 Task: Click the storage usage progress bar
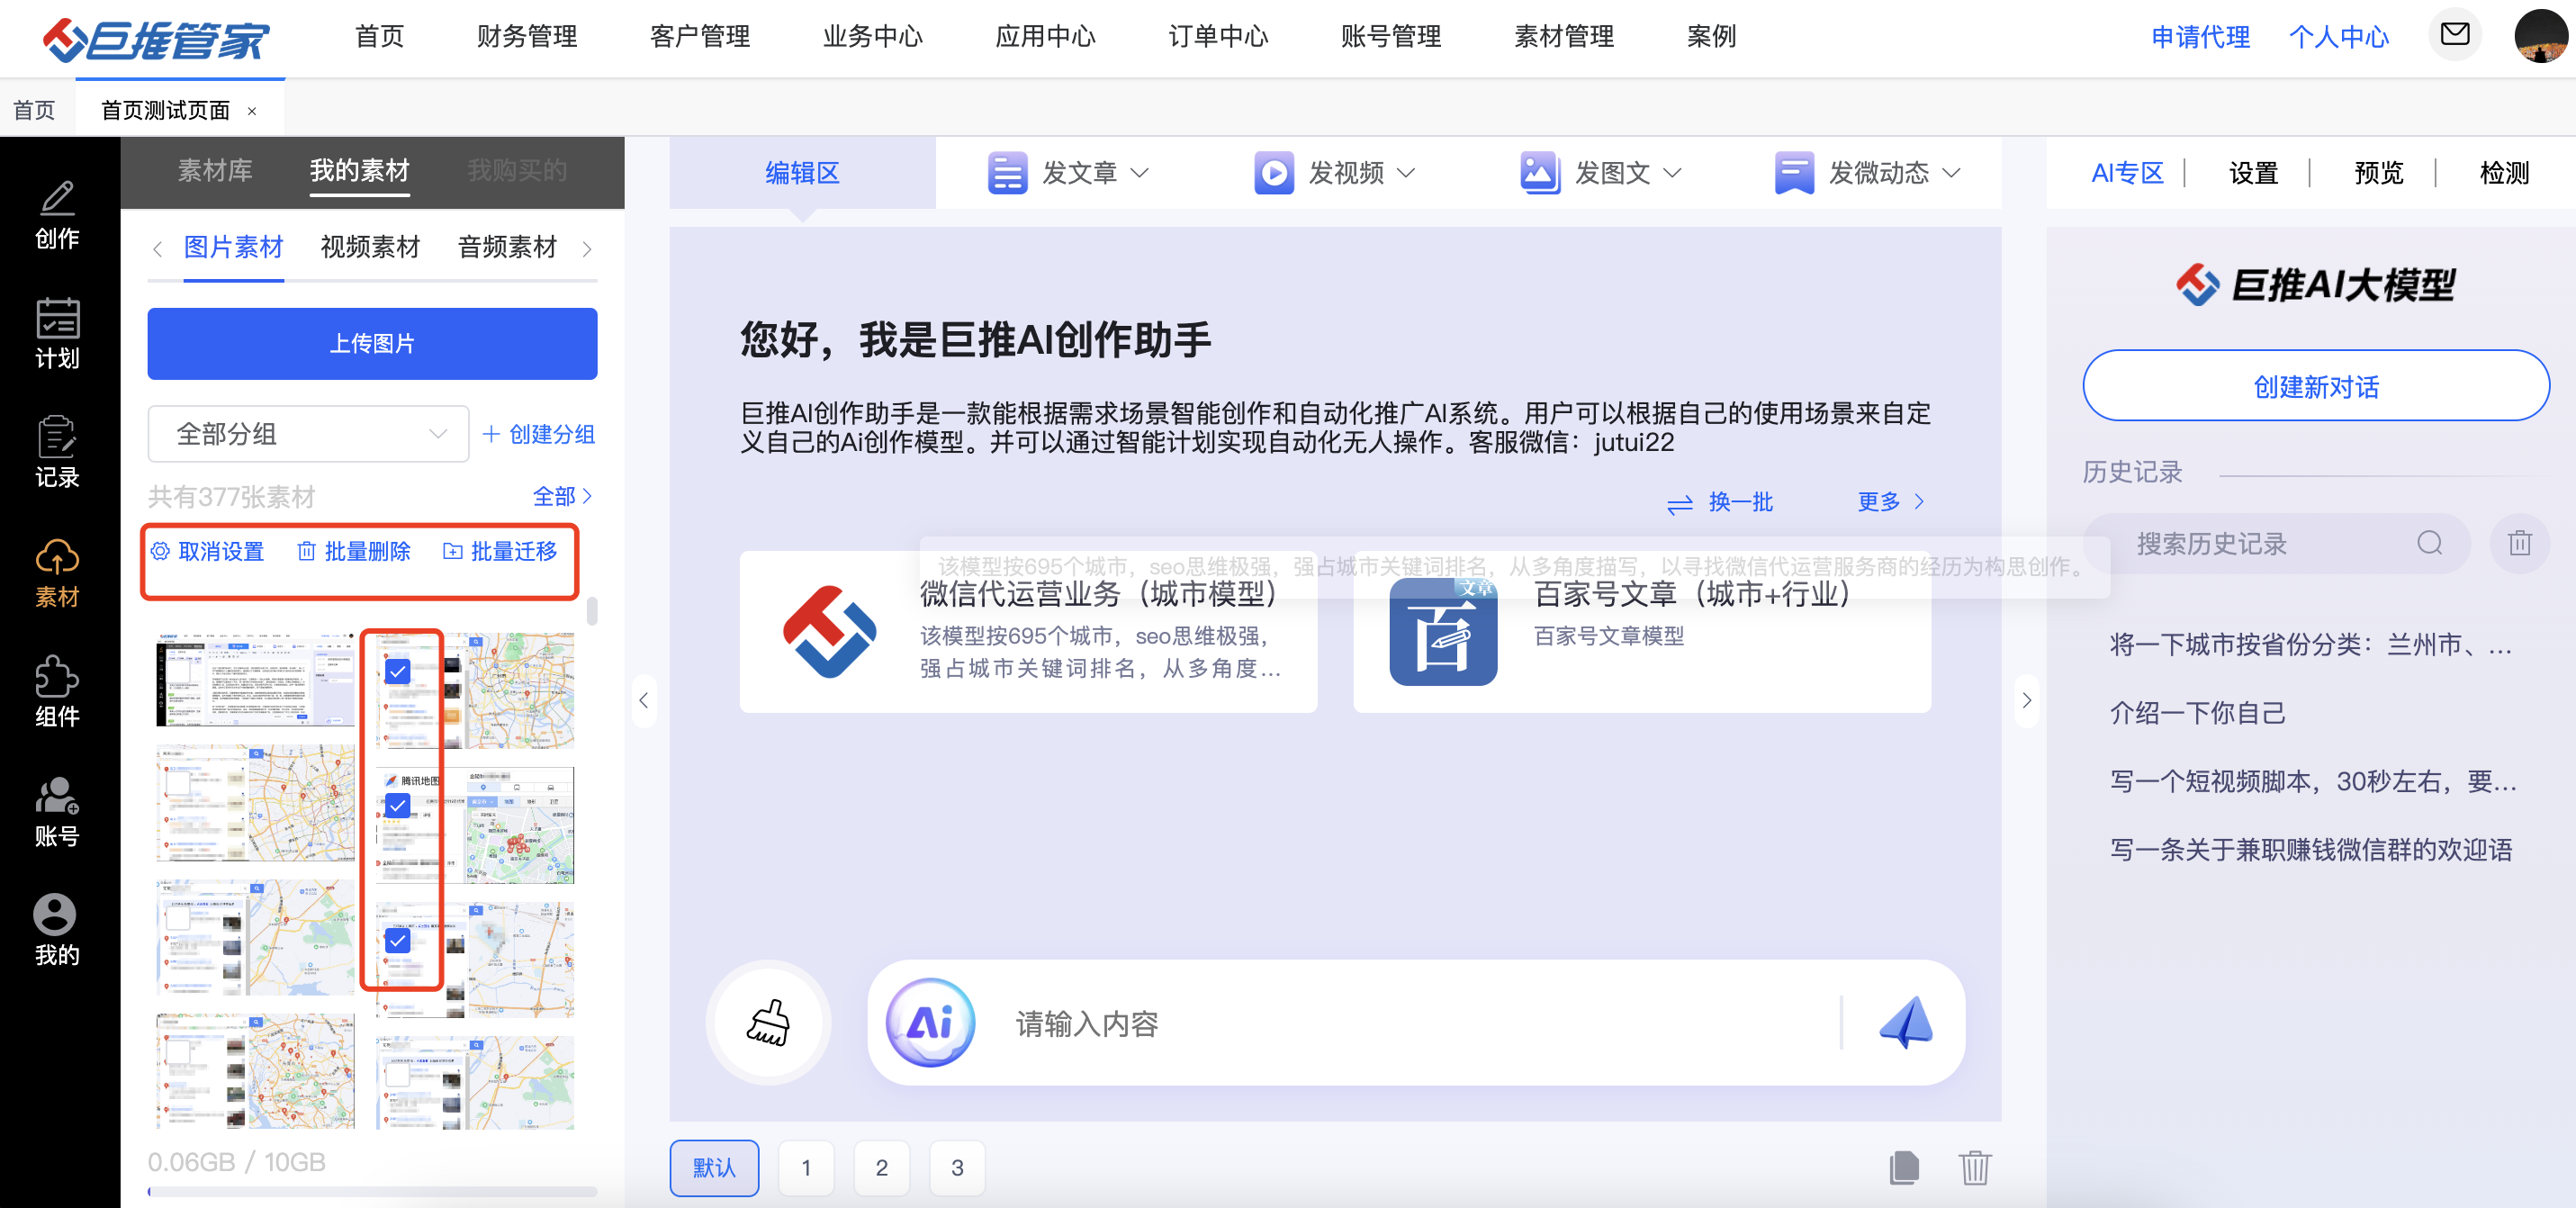coord(372,1192)
